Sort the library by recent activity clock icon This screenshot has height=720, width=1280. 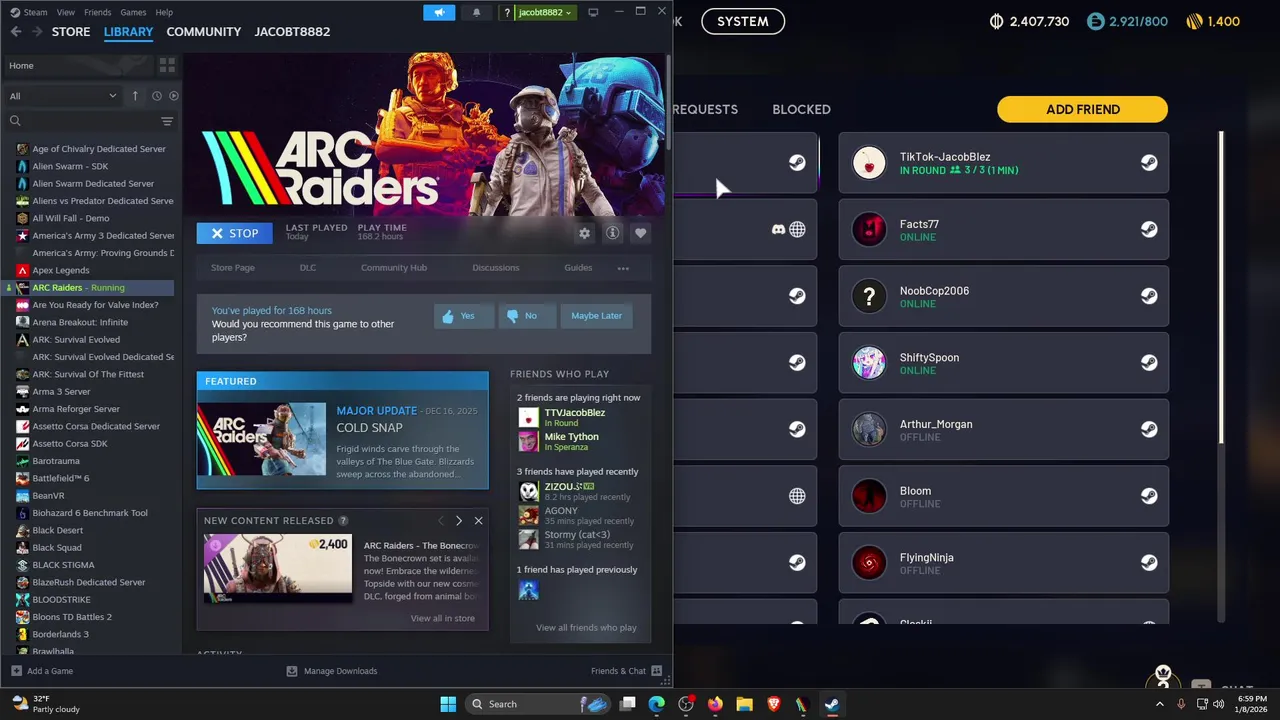pyautogui.click(x=156, y=96)
